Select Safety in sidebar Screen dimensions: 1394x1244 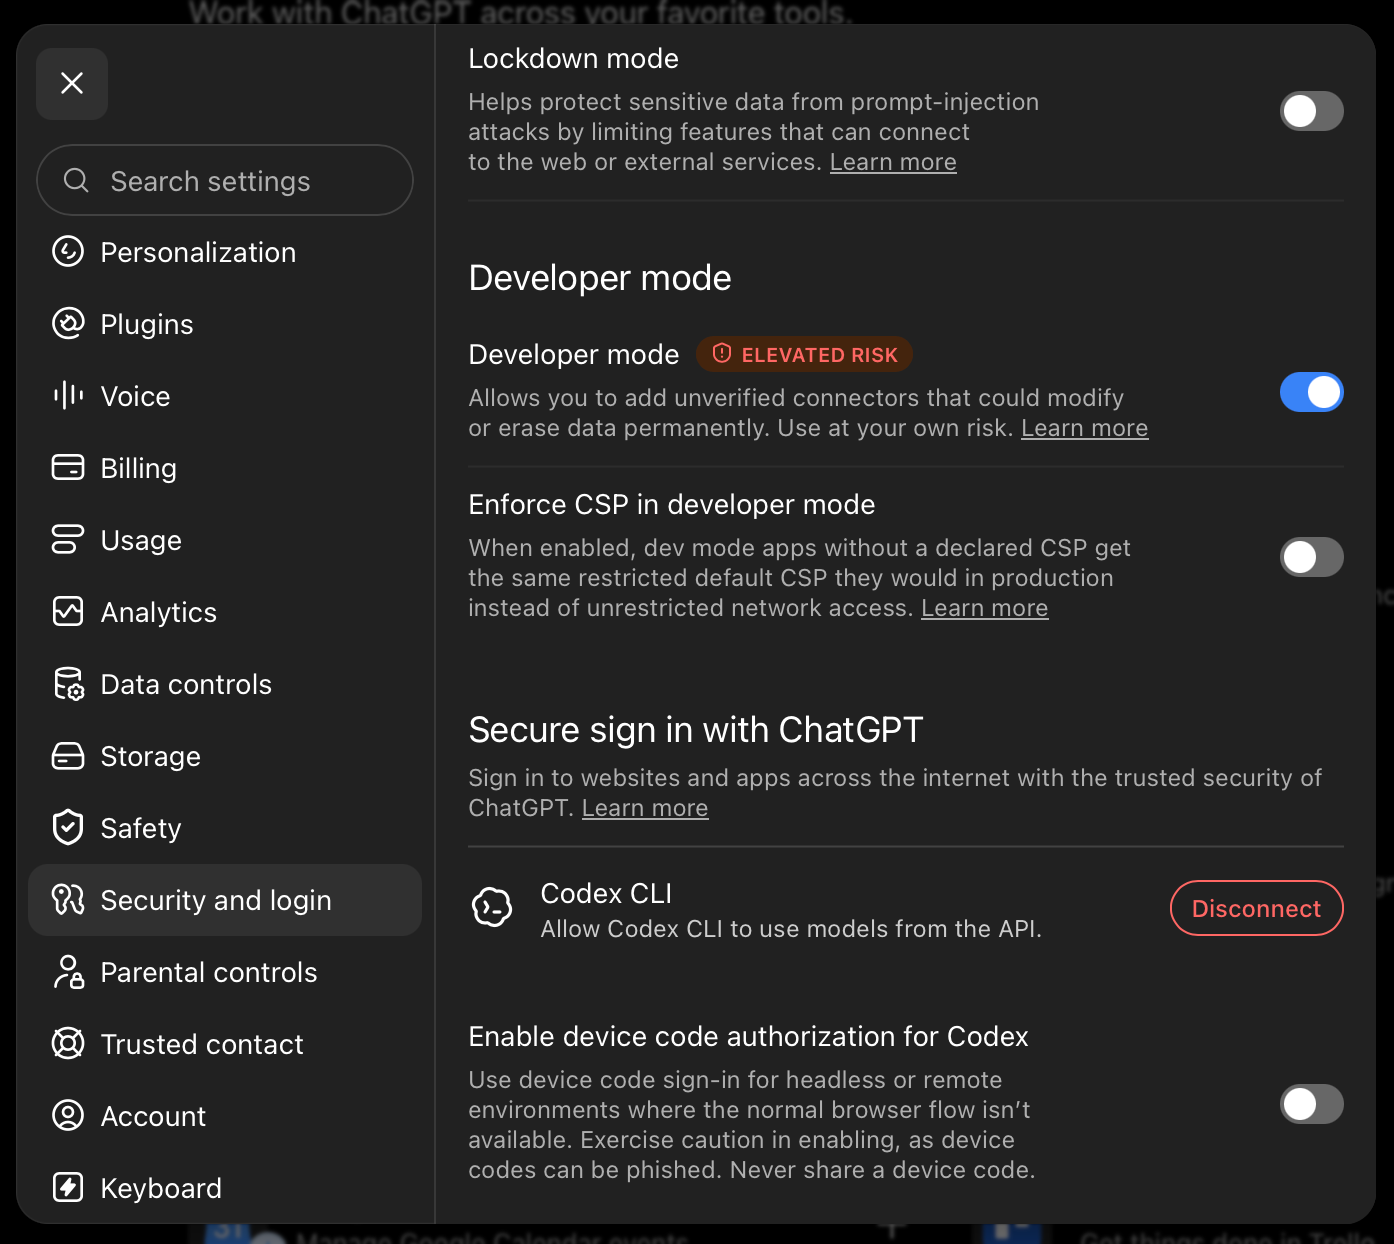[x=225, y=828]
